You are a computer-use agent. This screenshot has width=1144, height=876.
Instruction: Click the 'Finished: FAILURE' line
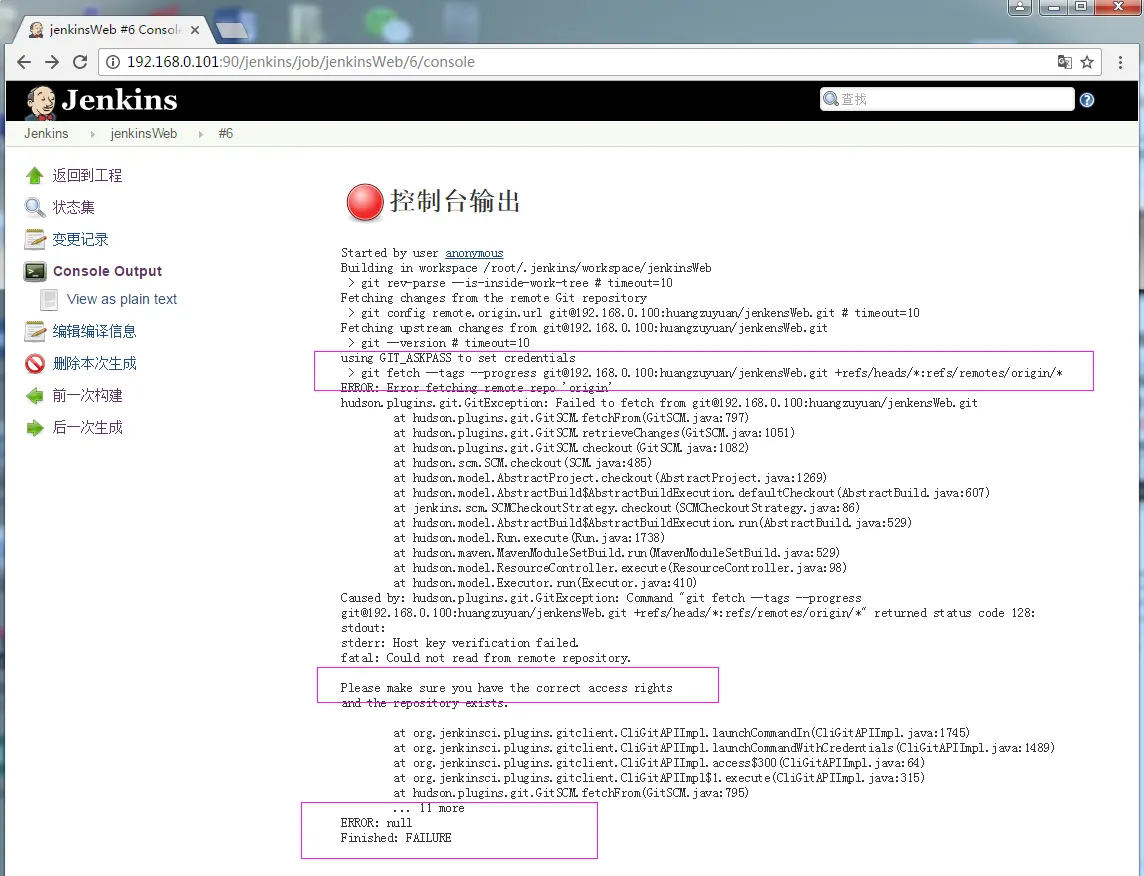[395, 838]
